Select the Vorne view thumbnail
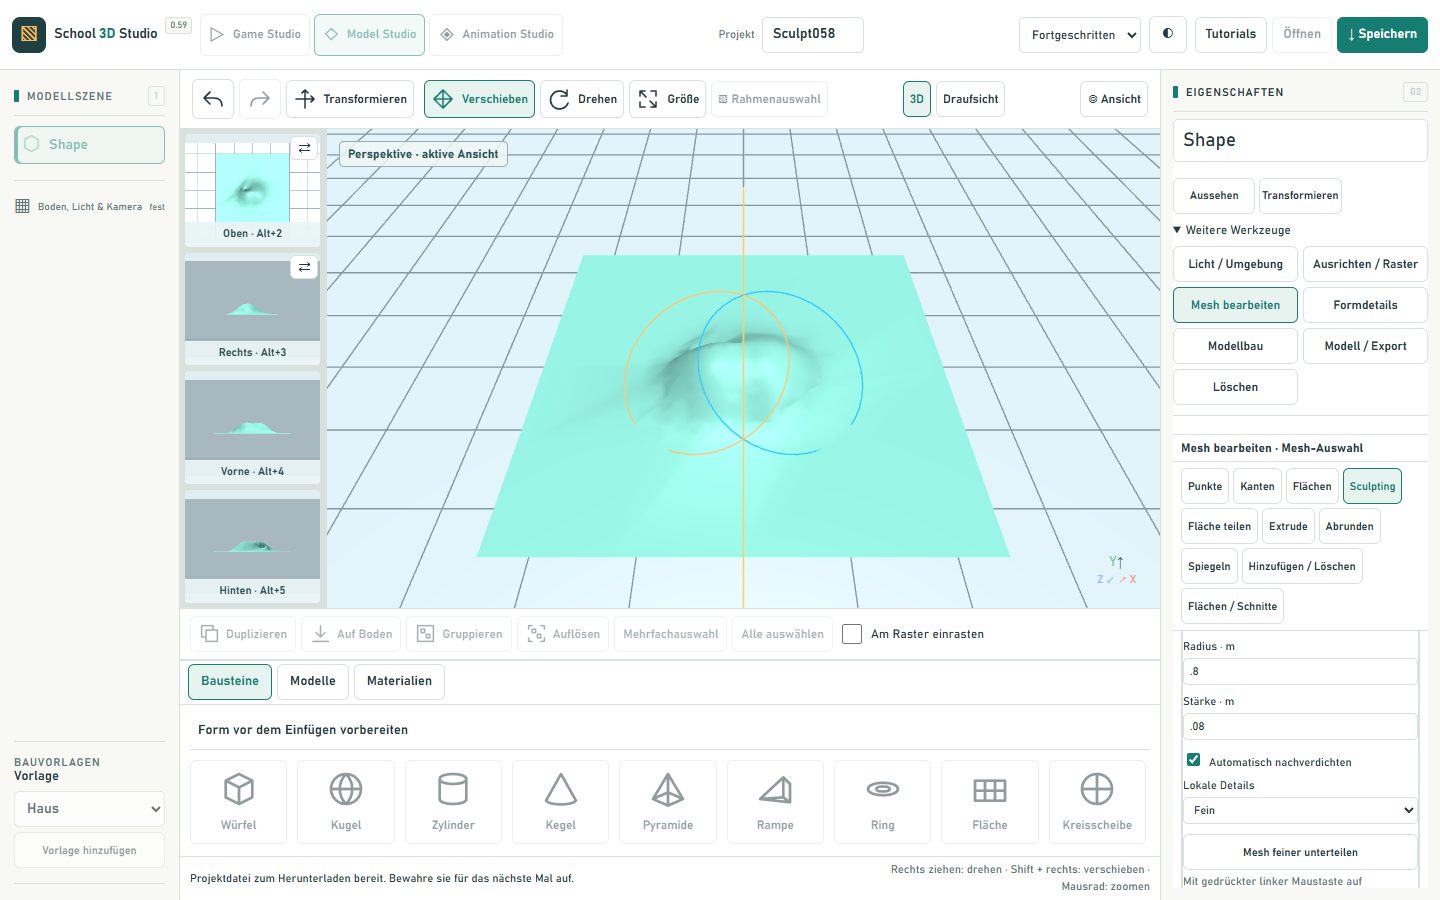This screenshot has width=1440, height=900. [252, 428]
